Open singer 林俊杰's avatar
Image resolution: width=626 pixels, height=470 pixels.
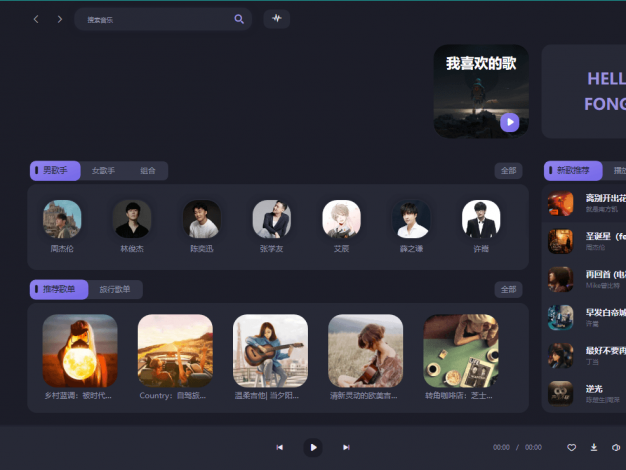(132, 219)
